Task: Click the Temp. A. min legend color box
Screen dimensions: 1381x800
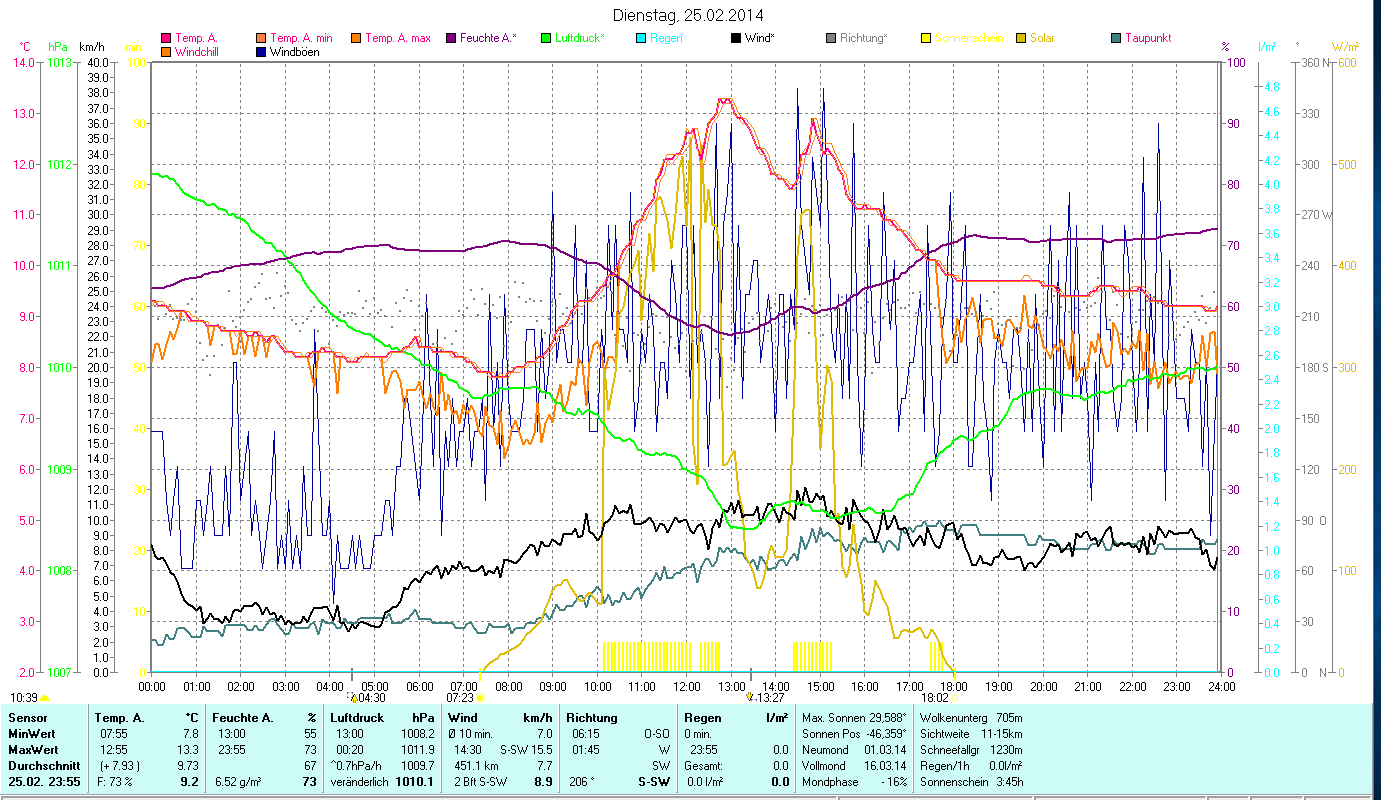Action: 261,39
